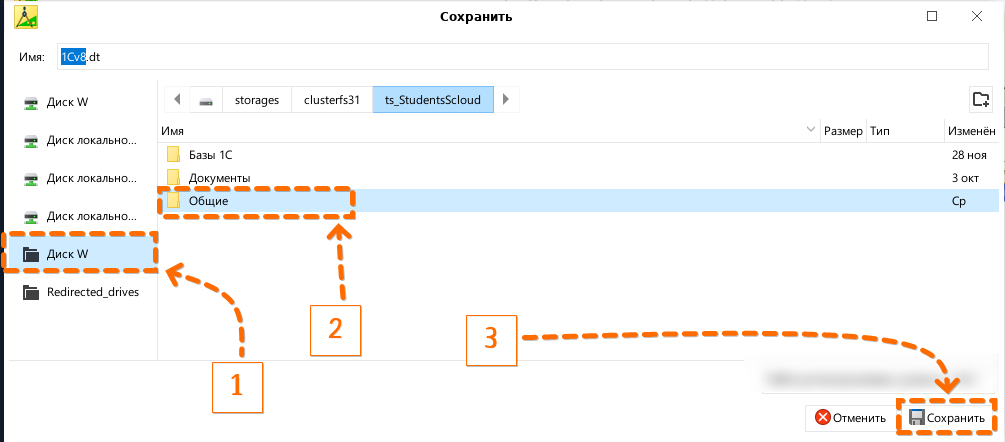The width and height of the screenshot is (1005, 442).
Task: Select first Диск W drive in sidebar
Action: coord(67,102)
